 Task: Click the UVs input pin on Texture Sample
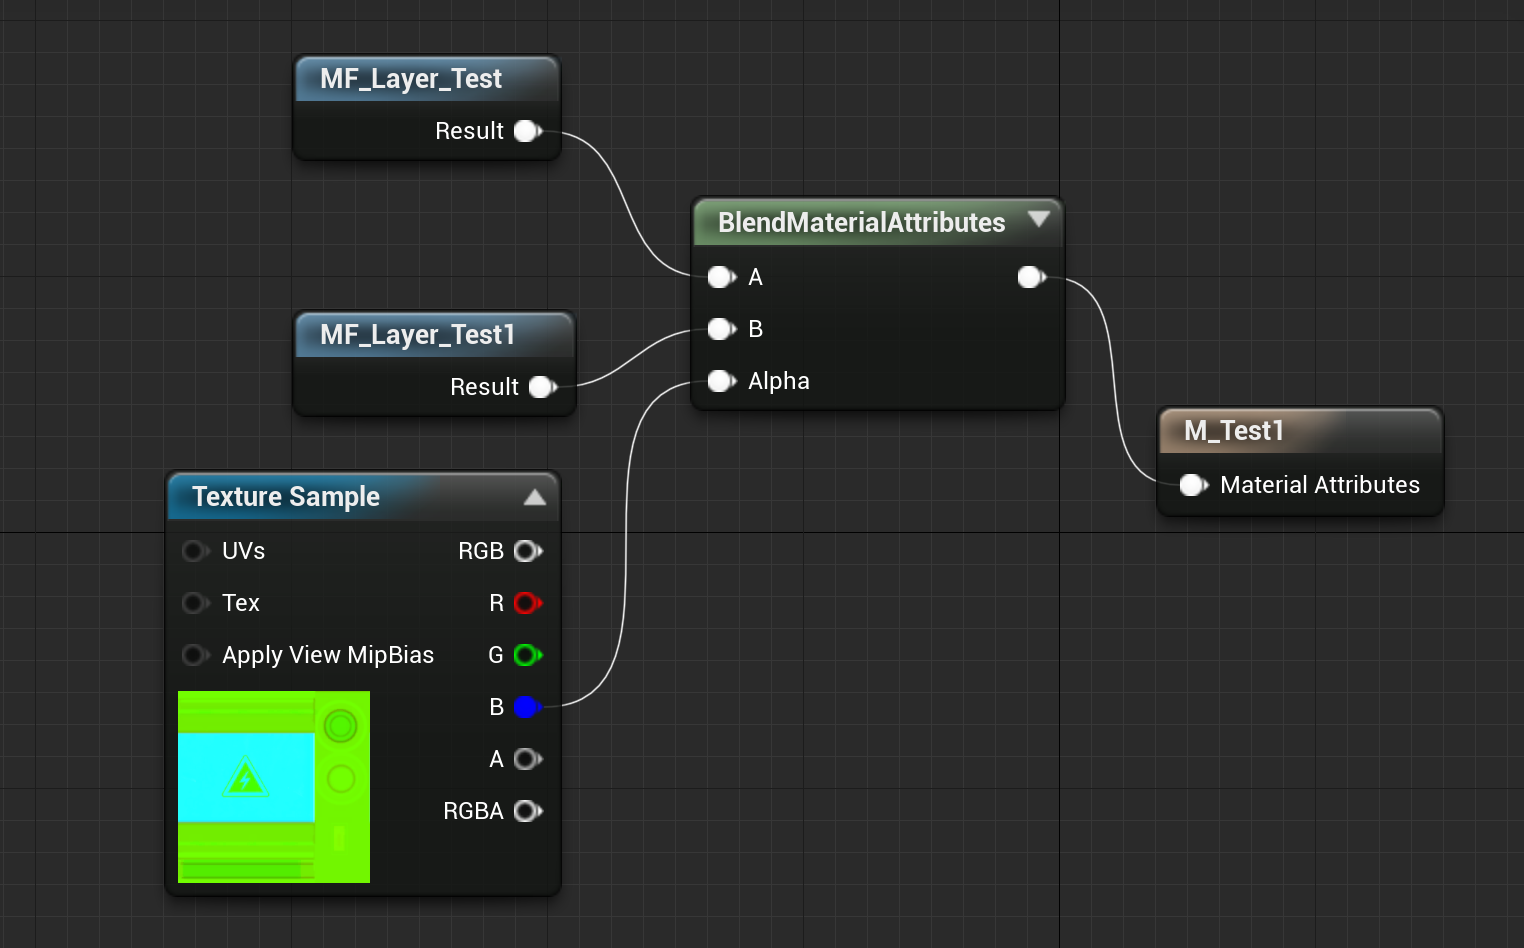pyautogui.click(x=196, y=551)
